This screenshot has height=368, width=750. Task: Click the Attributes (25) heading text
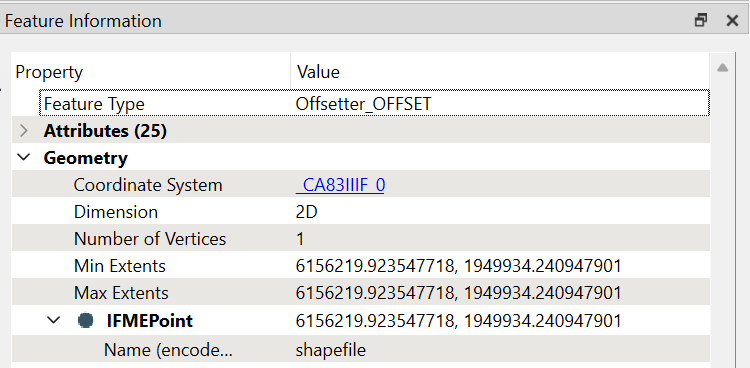coord(105,131)
